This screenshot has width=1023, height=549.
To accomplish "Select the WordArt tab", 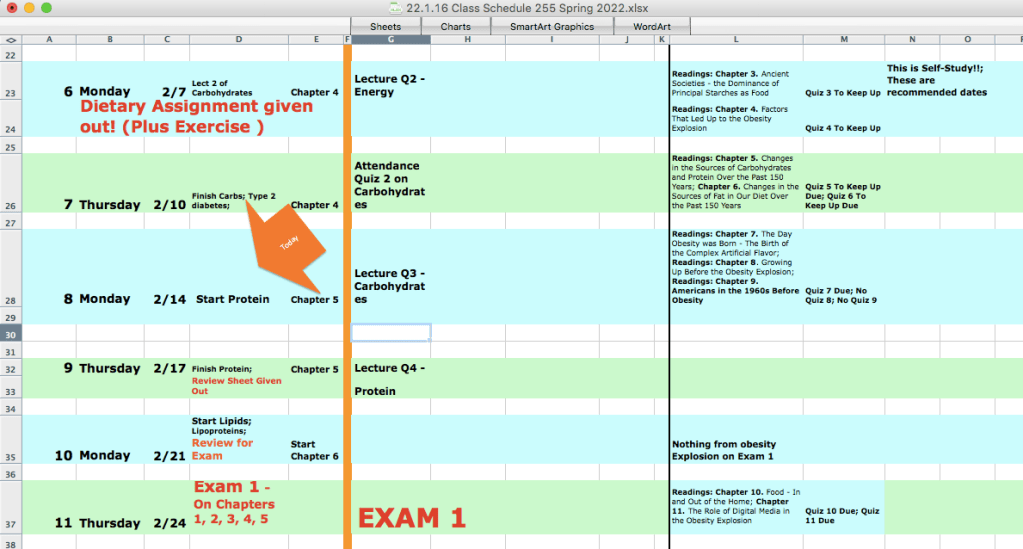I will tap(652, 27).
